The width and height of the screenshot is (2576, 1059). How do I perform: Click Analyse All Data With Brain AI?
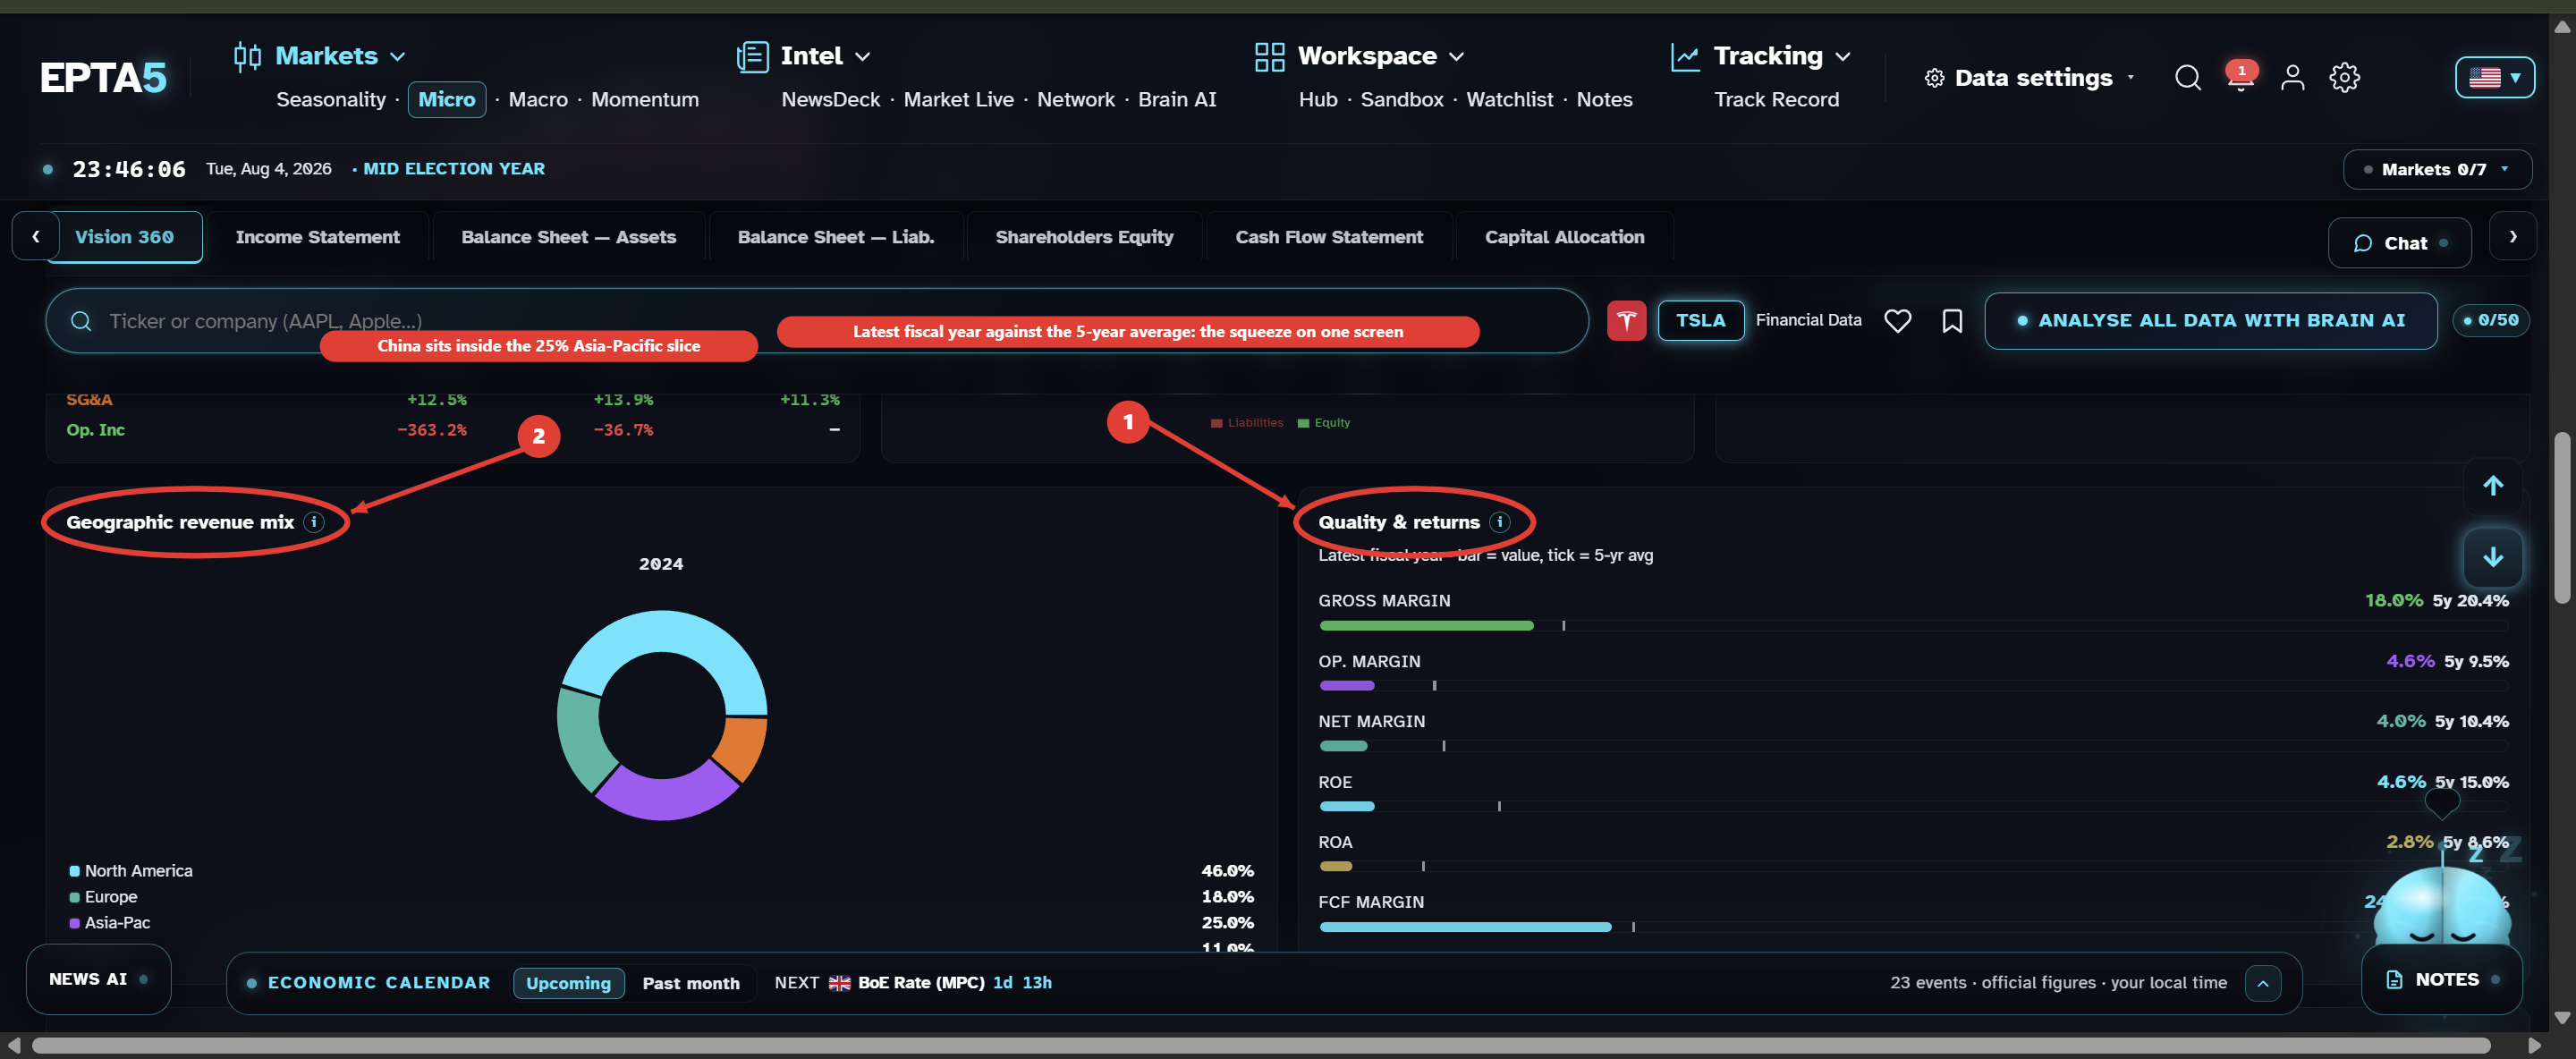click(2210, 320)
